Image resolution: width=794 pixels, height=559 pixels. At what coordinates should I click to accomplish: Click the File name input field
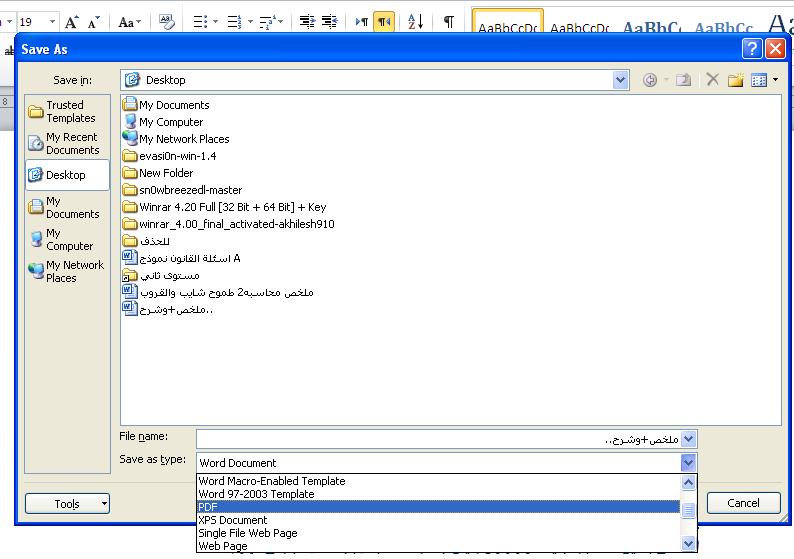point(439,439)
